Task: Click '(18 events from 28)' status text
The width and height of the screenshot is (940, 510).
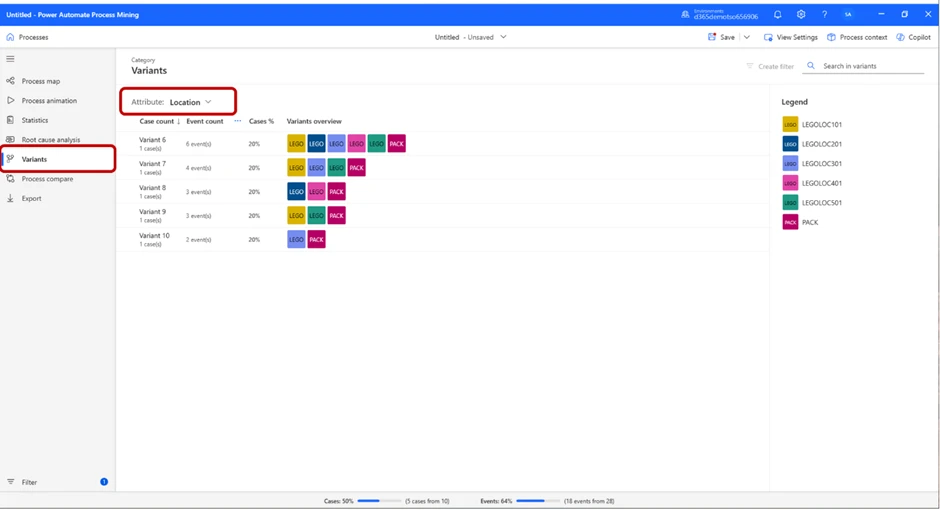Action: (x=589, y=501)
